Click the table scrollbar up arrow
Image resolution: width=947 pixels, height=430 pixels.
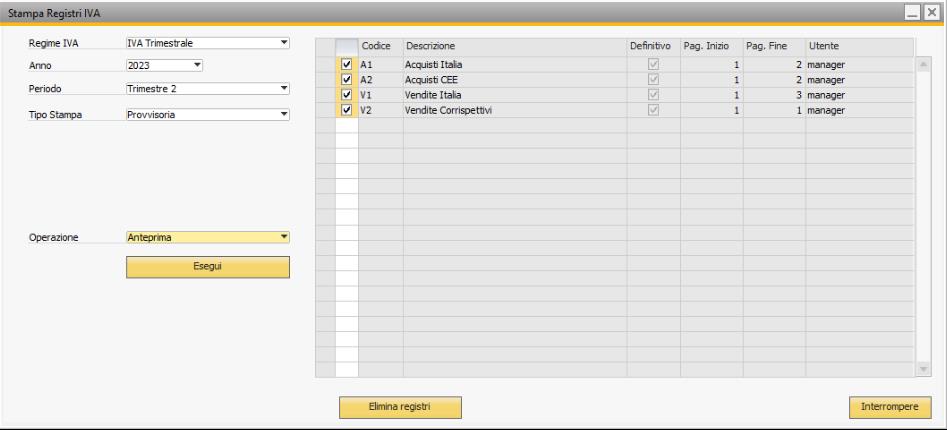[x=923, y=65]
